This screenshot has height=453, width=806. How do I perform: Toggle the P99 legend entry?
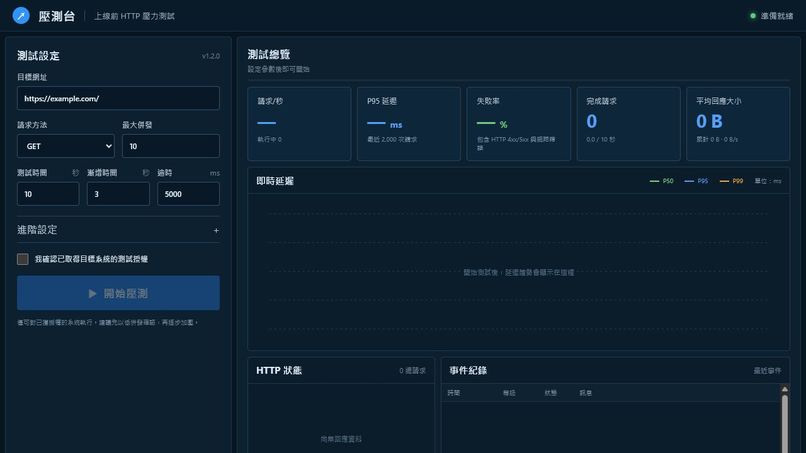(x=731, y=181)
